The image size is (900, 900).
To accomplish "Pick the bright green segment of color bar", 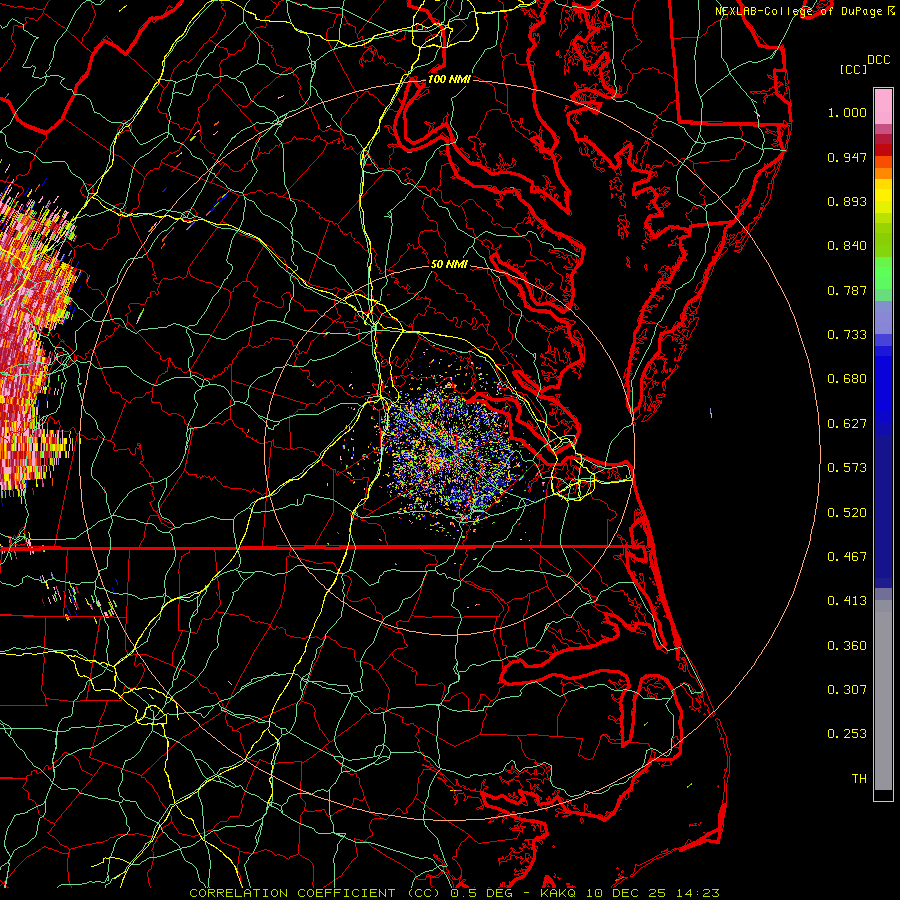I will coord(883,273).
